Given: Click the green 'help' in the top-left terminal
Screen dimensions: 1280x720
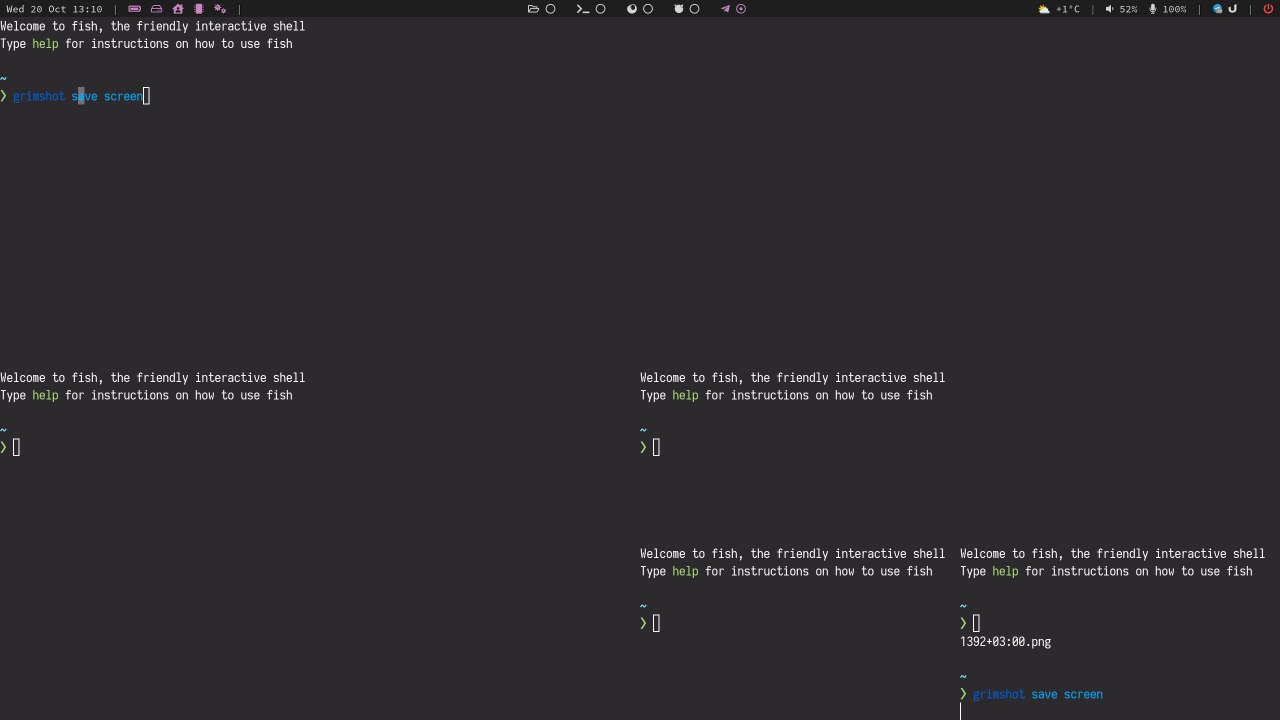Looking at the screenshot, I should click(x=45, y=44).
